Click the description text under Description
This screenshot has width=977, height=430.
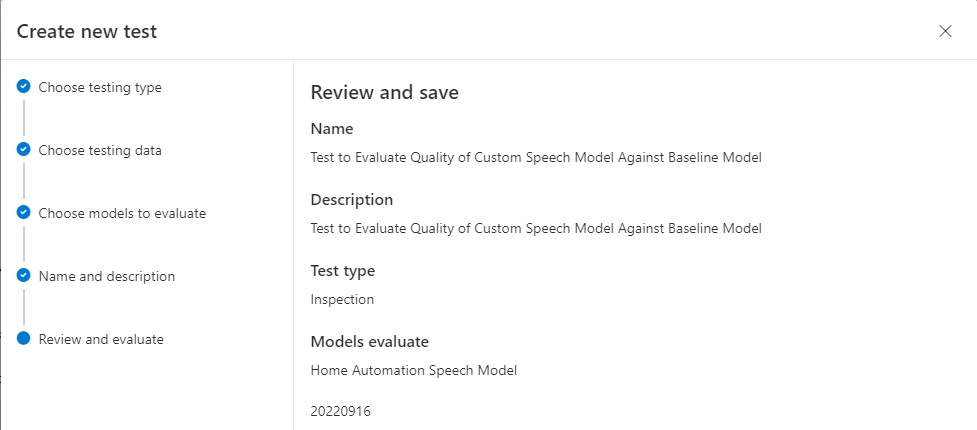click(536, 228)
